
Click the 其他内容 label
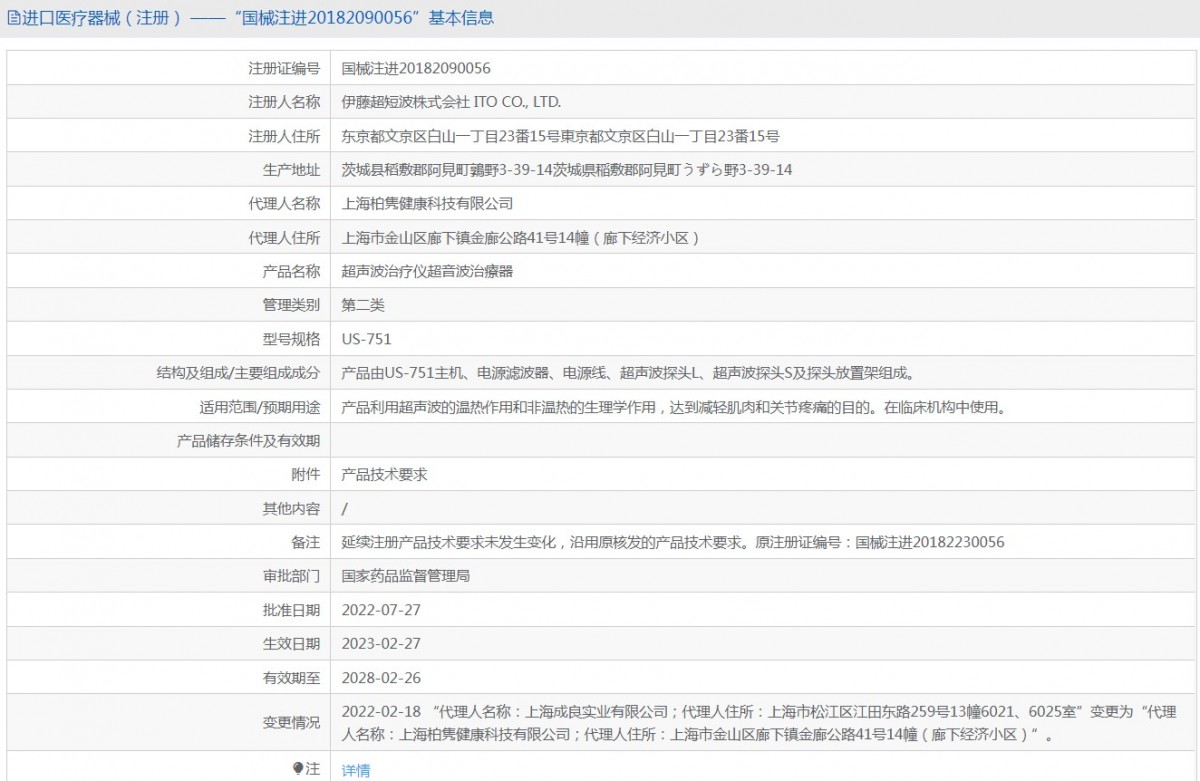pos(291,508)
